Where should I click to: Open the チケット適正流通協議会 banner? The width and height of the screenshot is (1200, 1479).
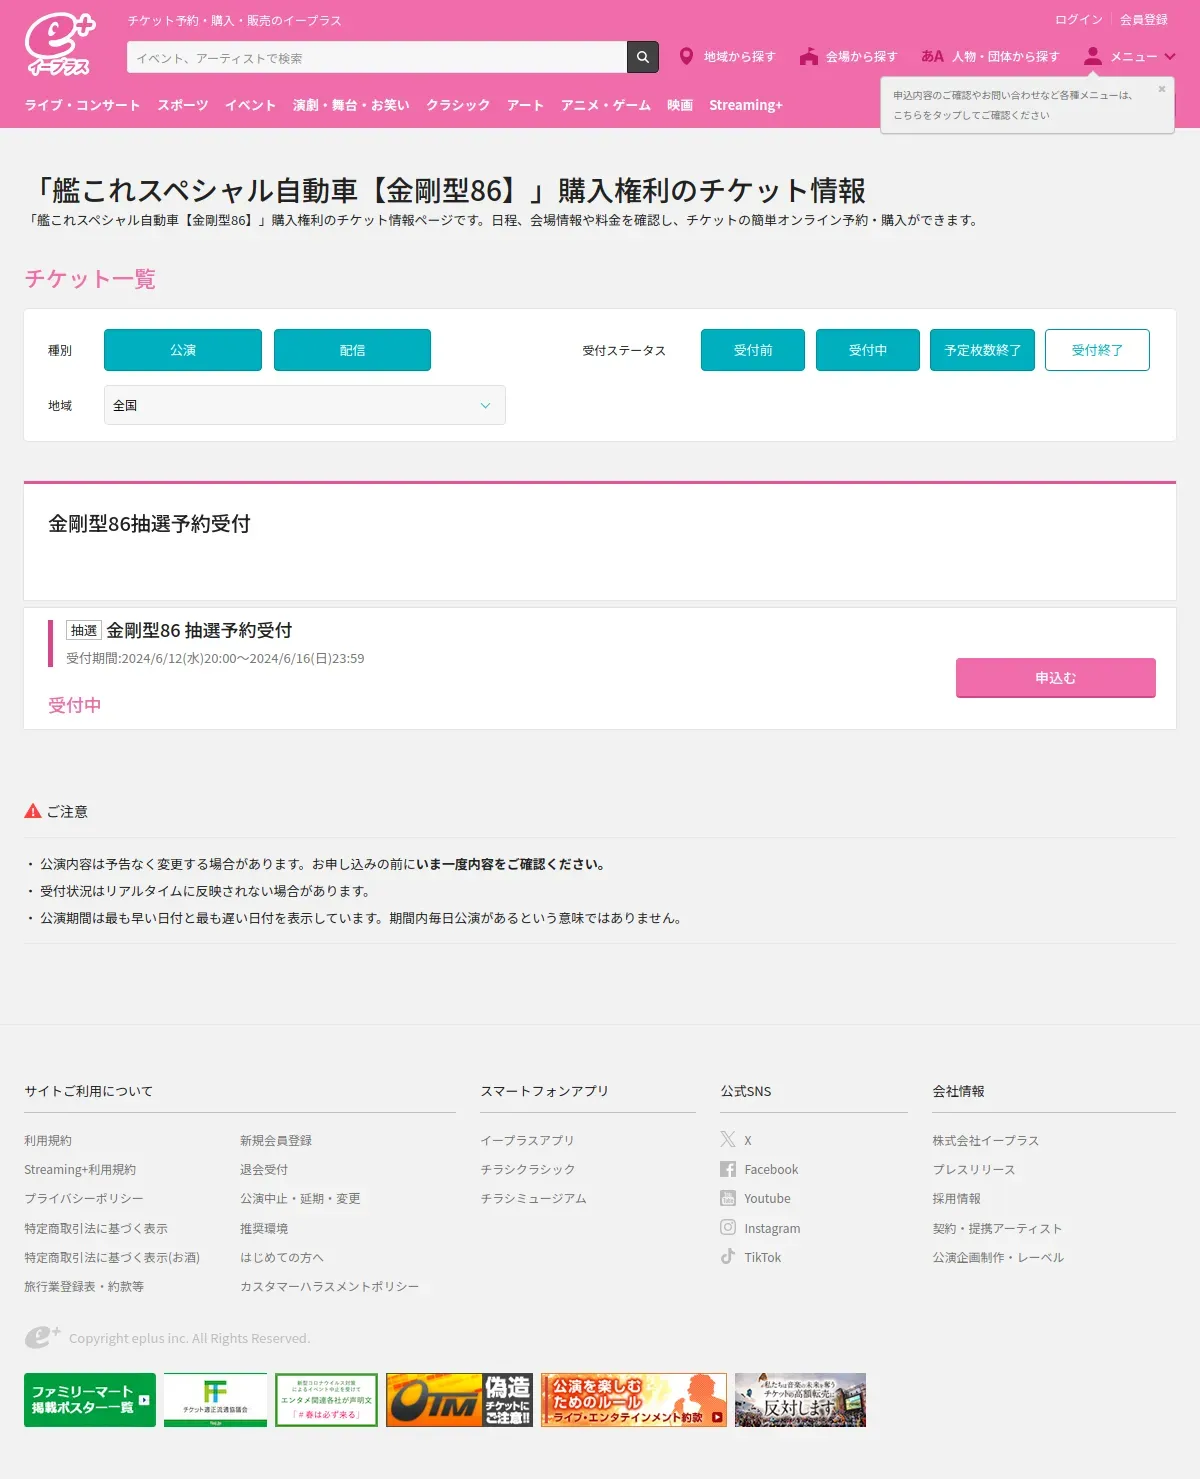215,1399
